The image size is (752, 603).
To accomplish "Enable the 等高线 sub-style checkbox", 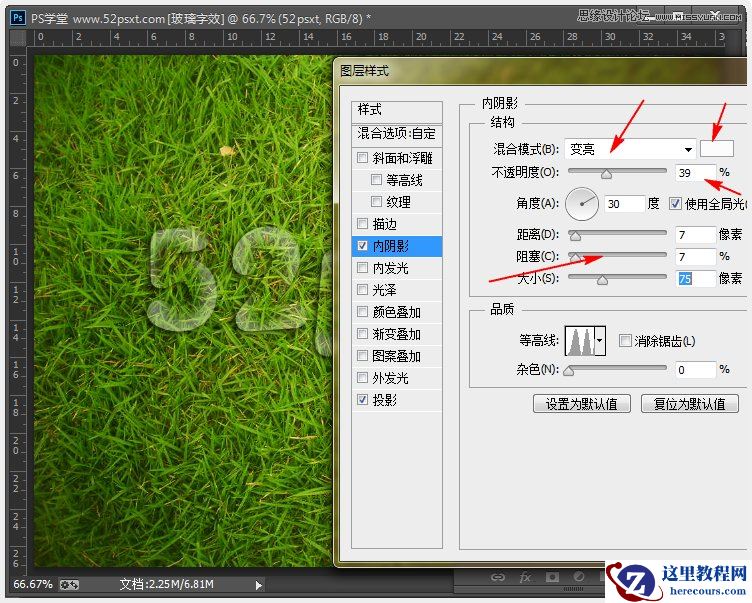I will (x=376, y=179).
